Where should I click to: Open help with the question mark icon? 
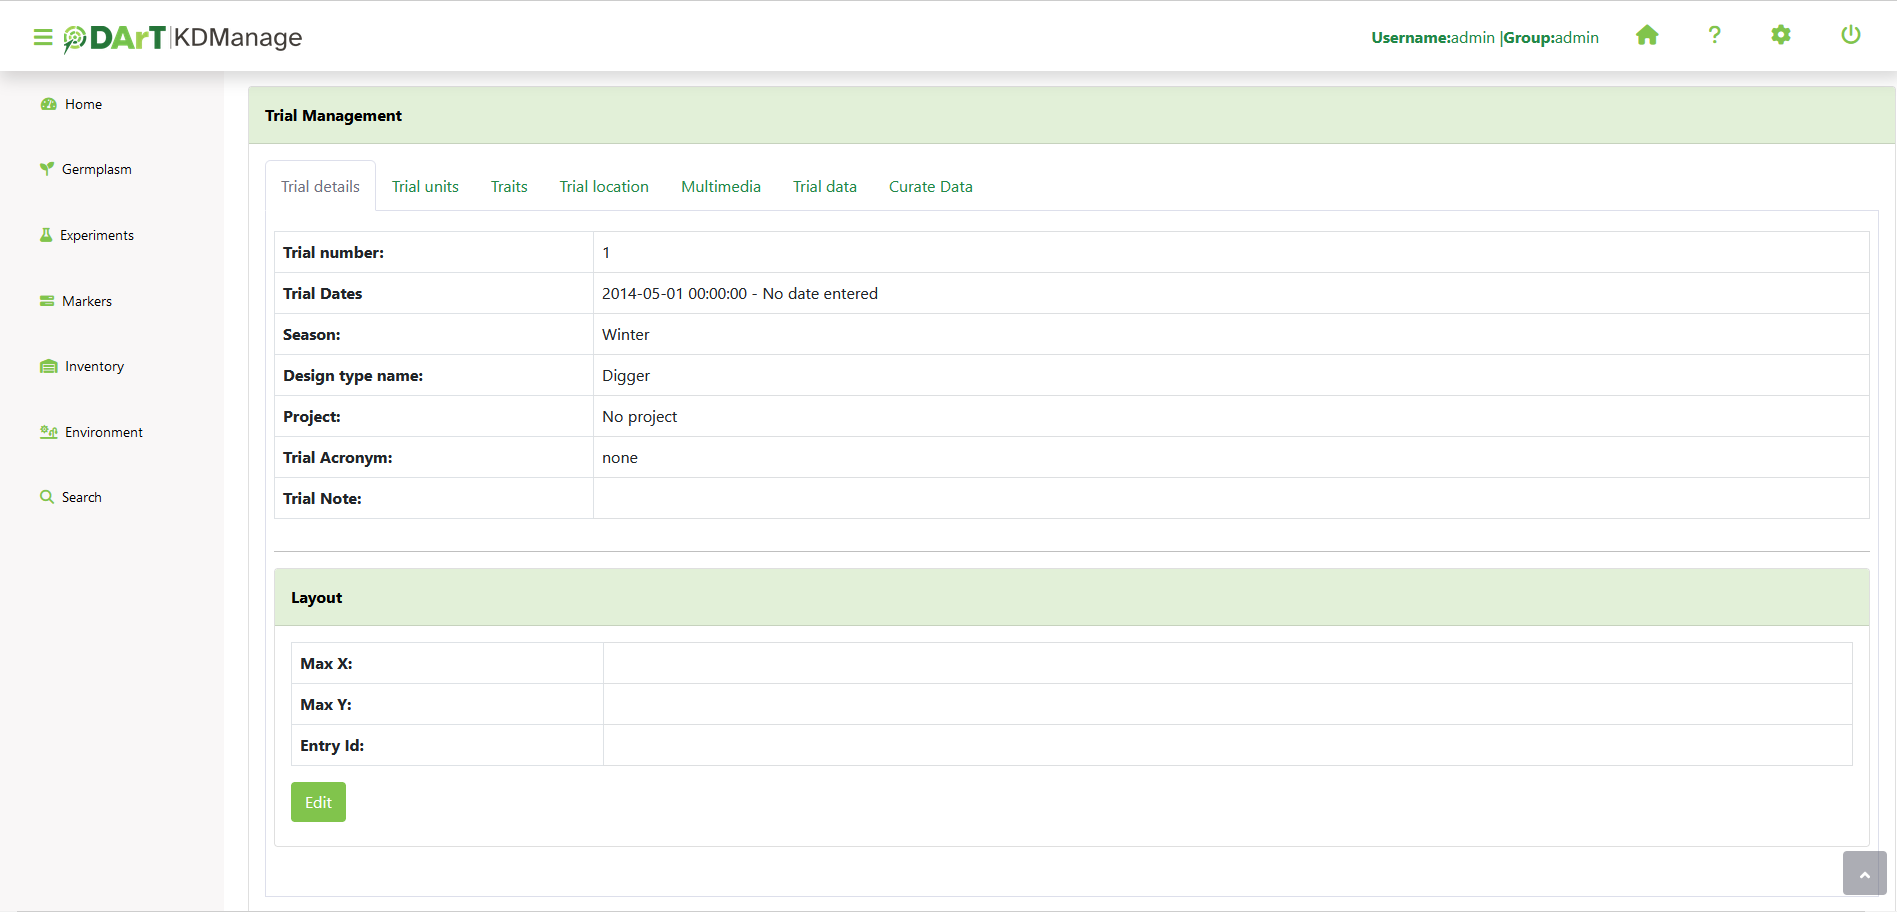(x=1714, y=36)
